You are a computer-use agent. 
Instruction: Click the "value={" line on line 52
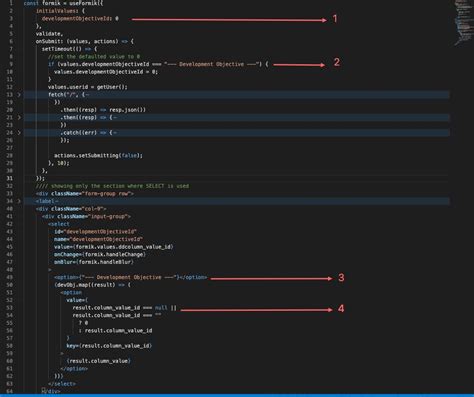77,300
